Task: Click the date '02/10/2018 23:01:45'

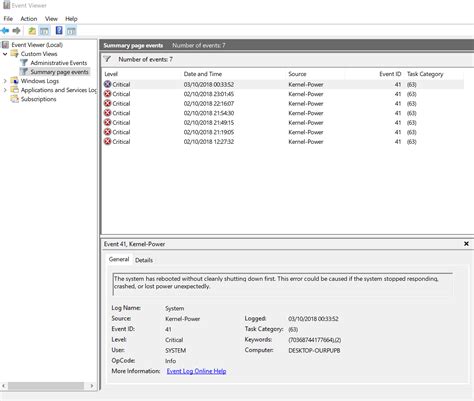Action: coord(209,94)
